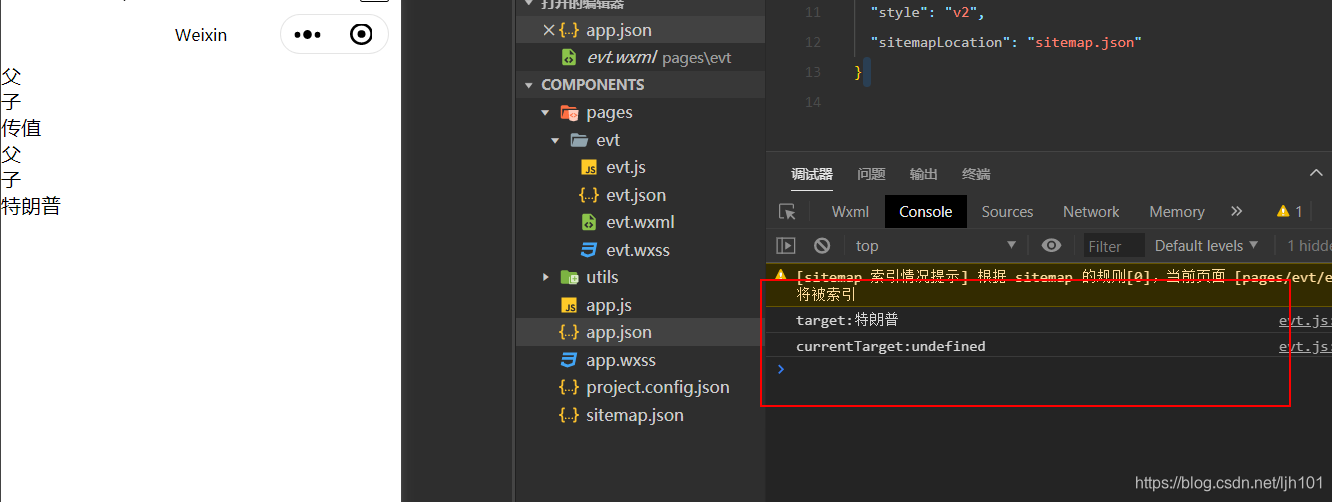Click the sitemap.json braces icon
The width and height of the screenshot is (1332, 502).
pyautogui.click(x=569, y=415)
